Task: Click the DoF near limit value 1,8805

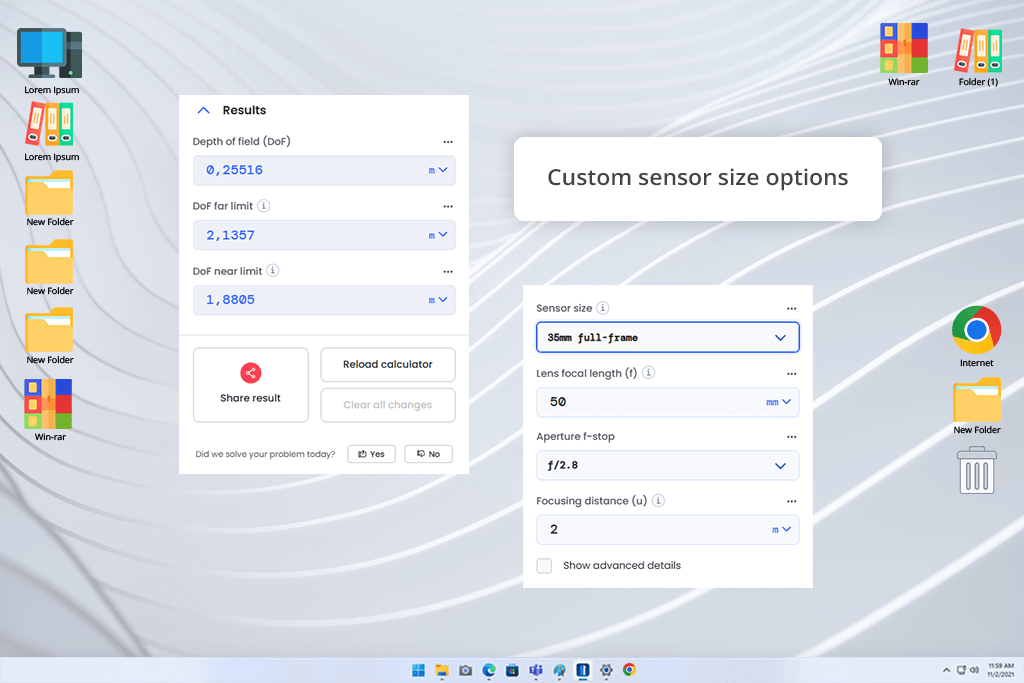Action: coord(231,300)
